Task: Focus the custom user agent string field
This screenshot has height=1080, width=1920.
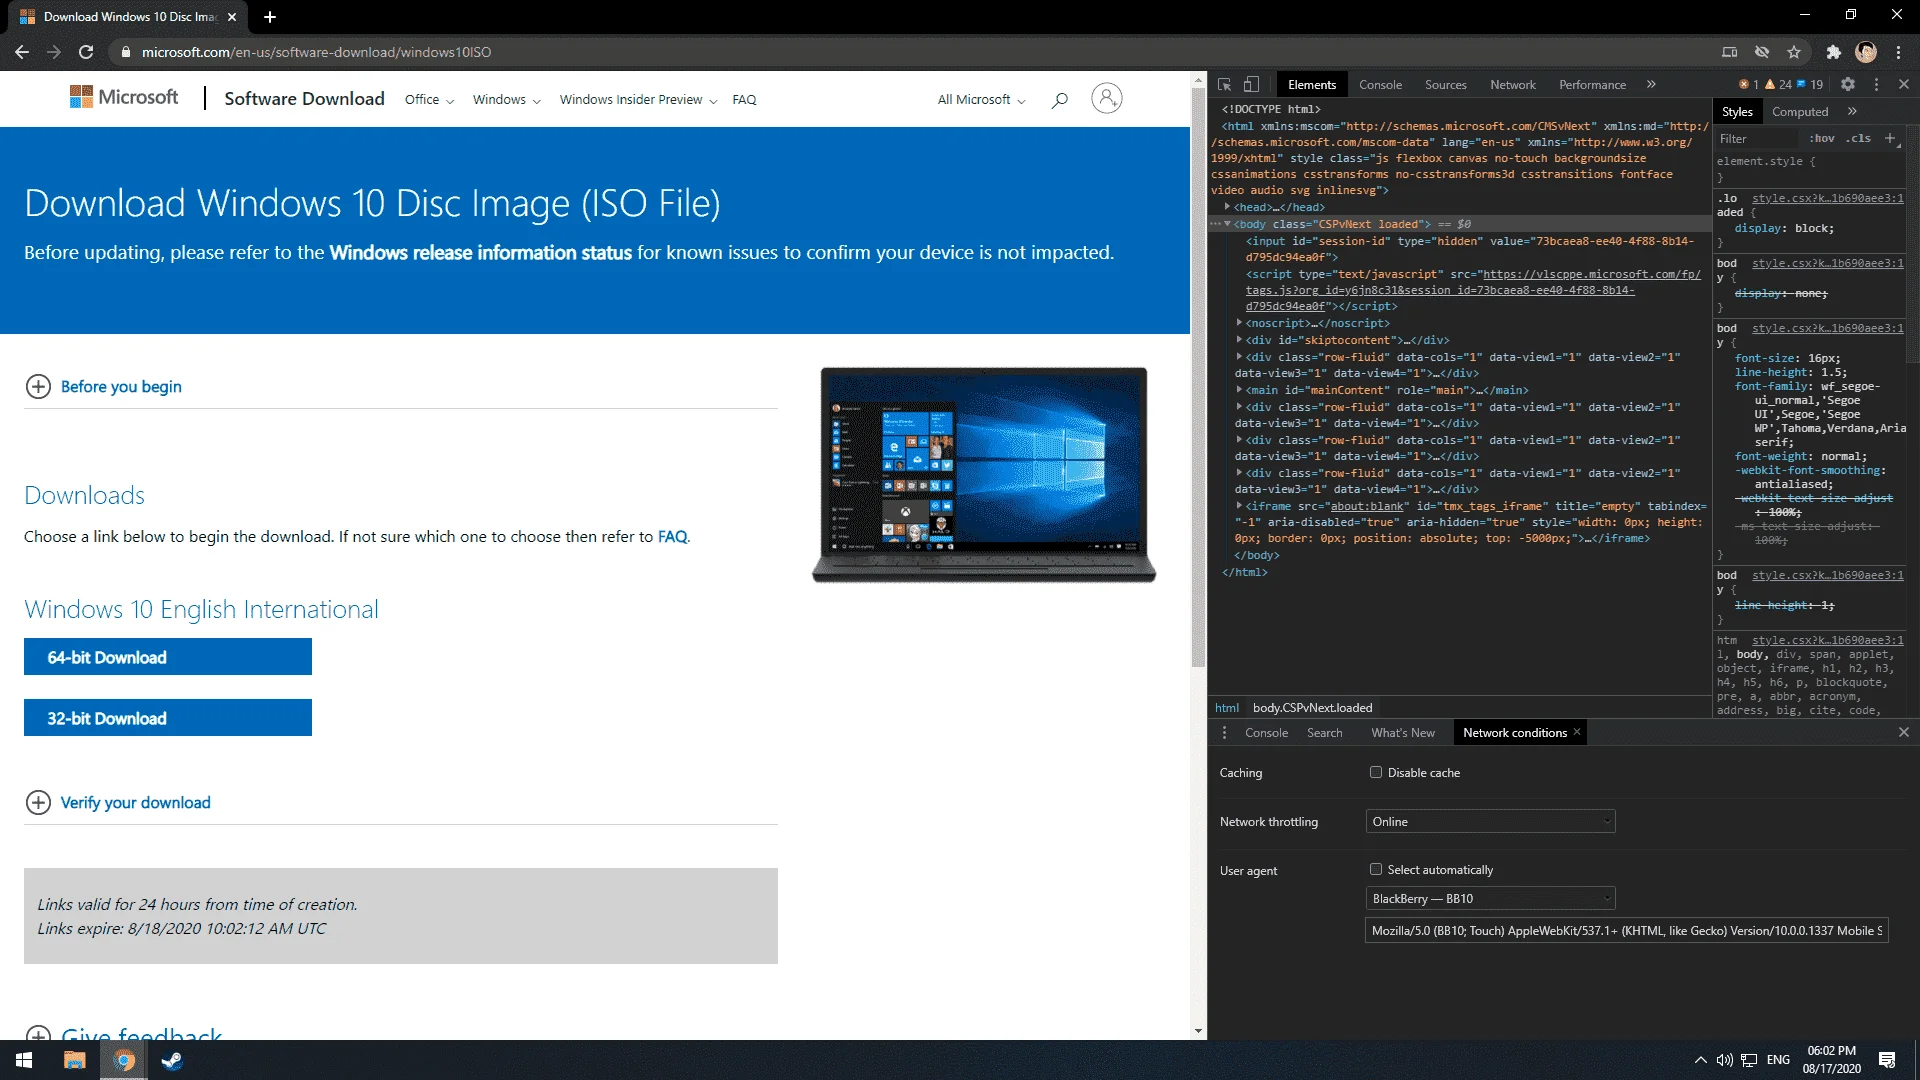Action: (1626, 931)
